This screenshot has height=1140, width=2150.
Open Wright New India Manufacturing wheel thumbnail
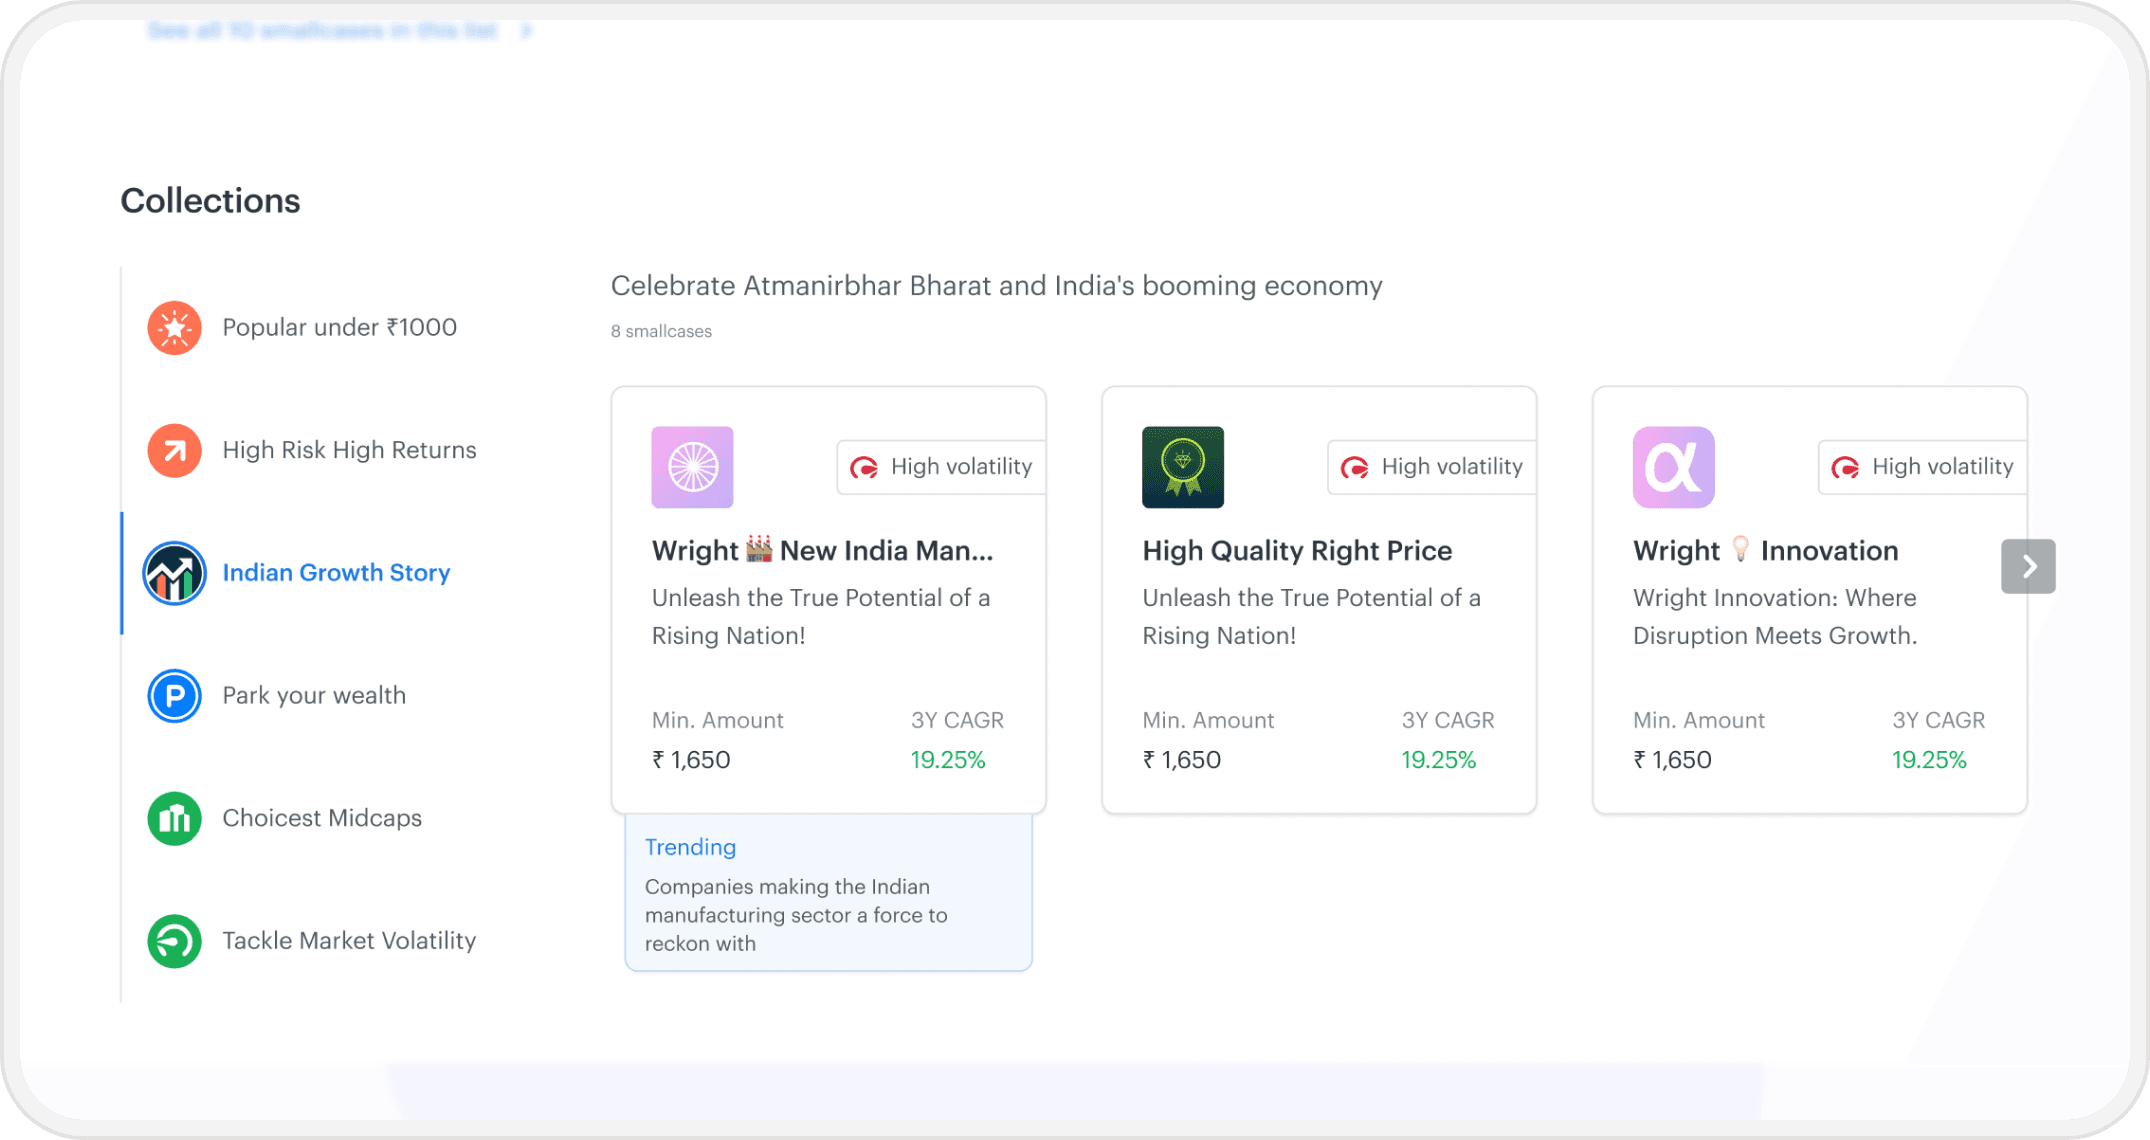[692, 467]
